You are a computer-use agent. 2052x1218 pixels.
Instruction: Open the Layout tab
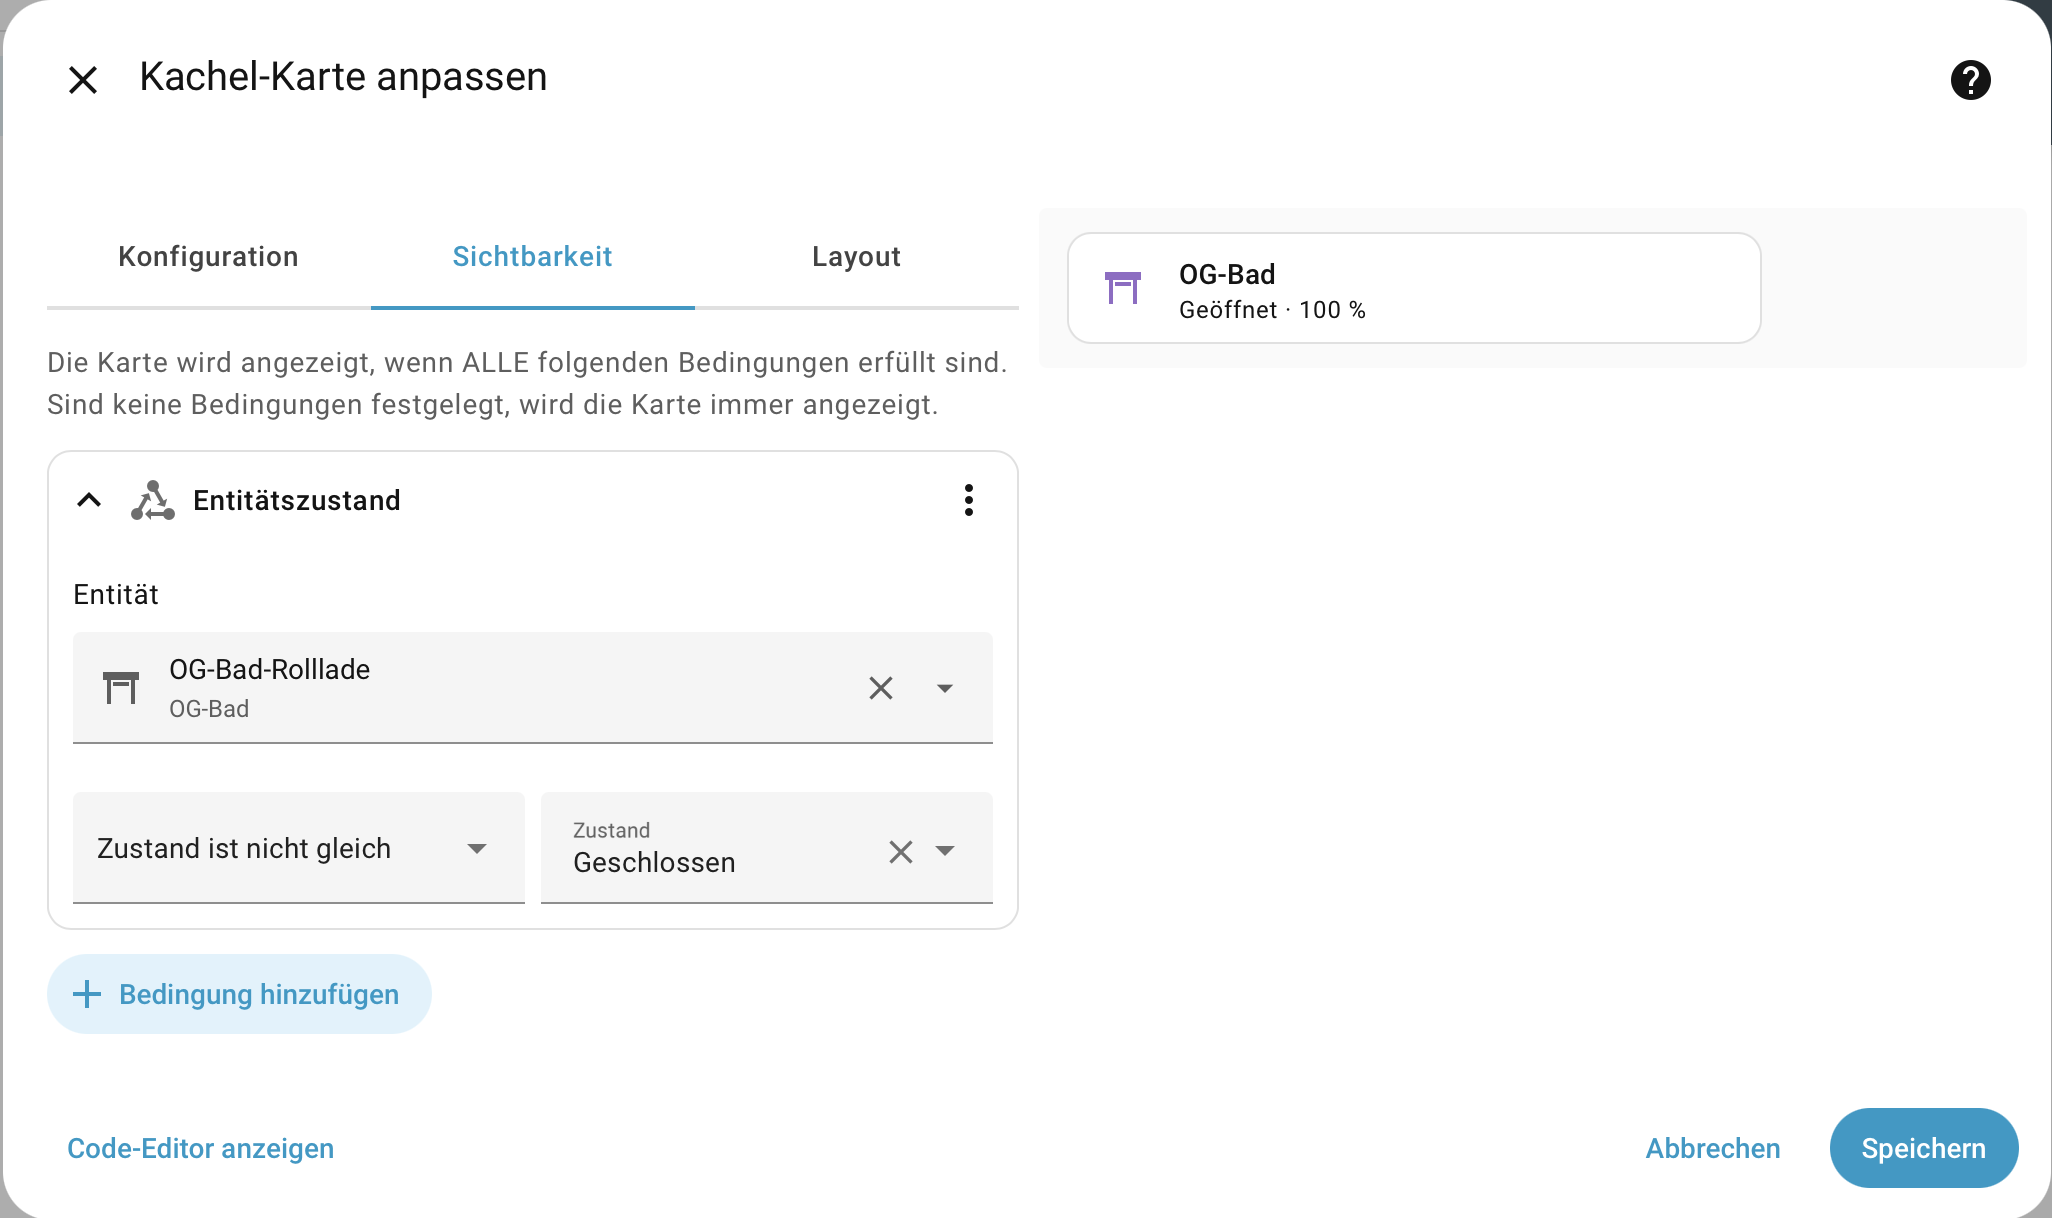(x=856, y=257)
